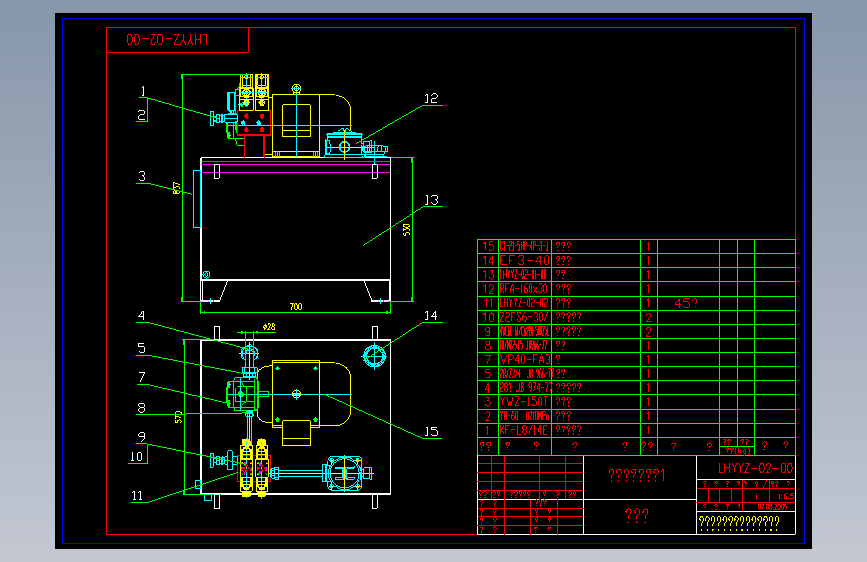867x562 pixels.
Task: Click the vertical 575 dimension text
Action: 178,417
